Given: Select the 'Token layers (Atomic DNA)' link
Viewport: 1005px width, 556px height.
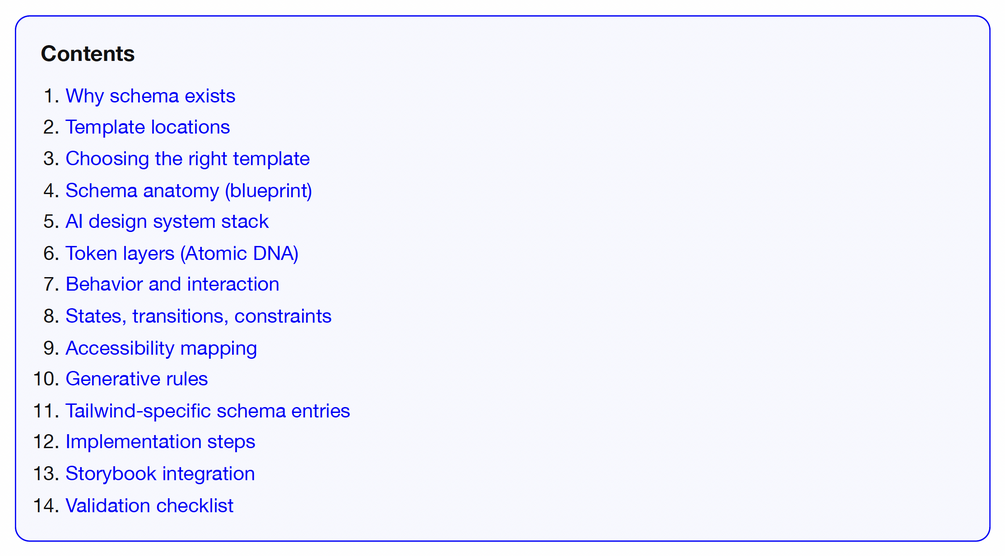Looking at the screenshot, I should click(182, 253).
